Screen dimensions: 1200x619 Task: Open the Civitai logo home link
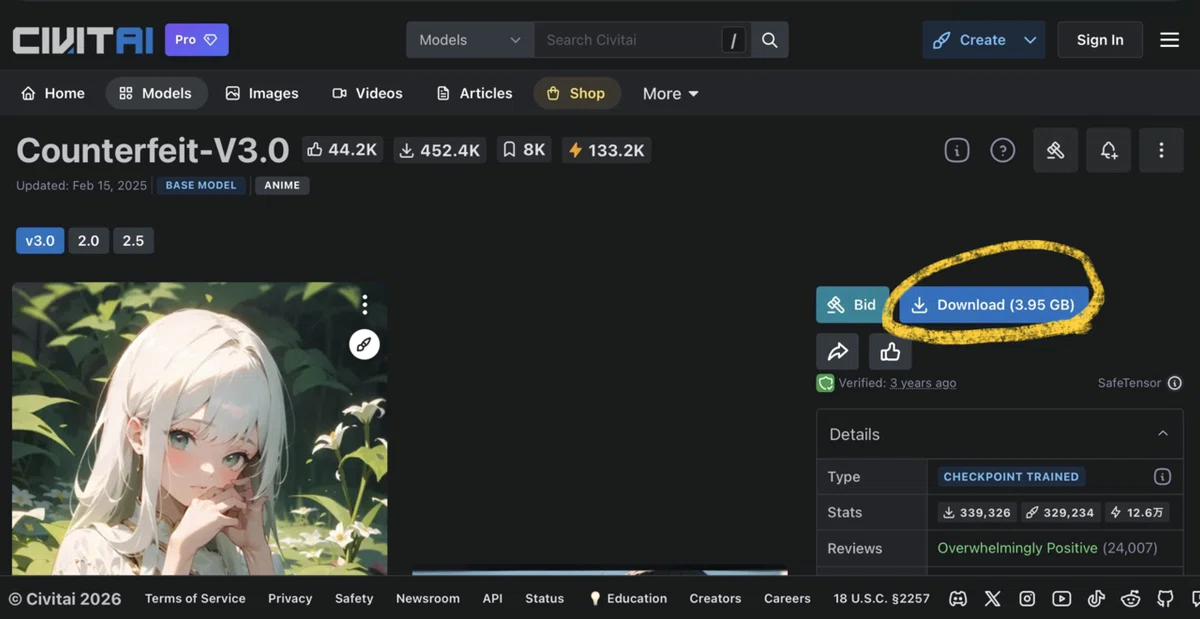82,40
